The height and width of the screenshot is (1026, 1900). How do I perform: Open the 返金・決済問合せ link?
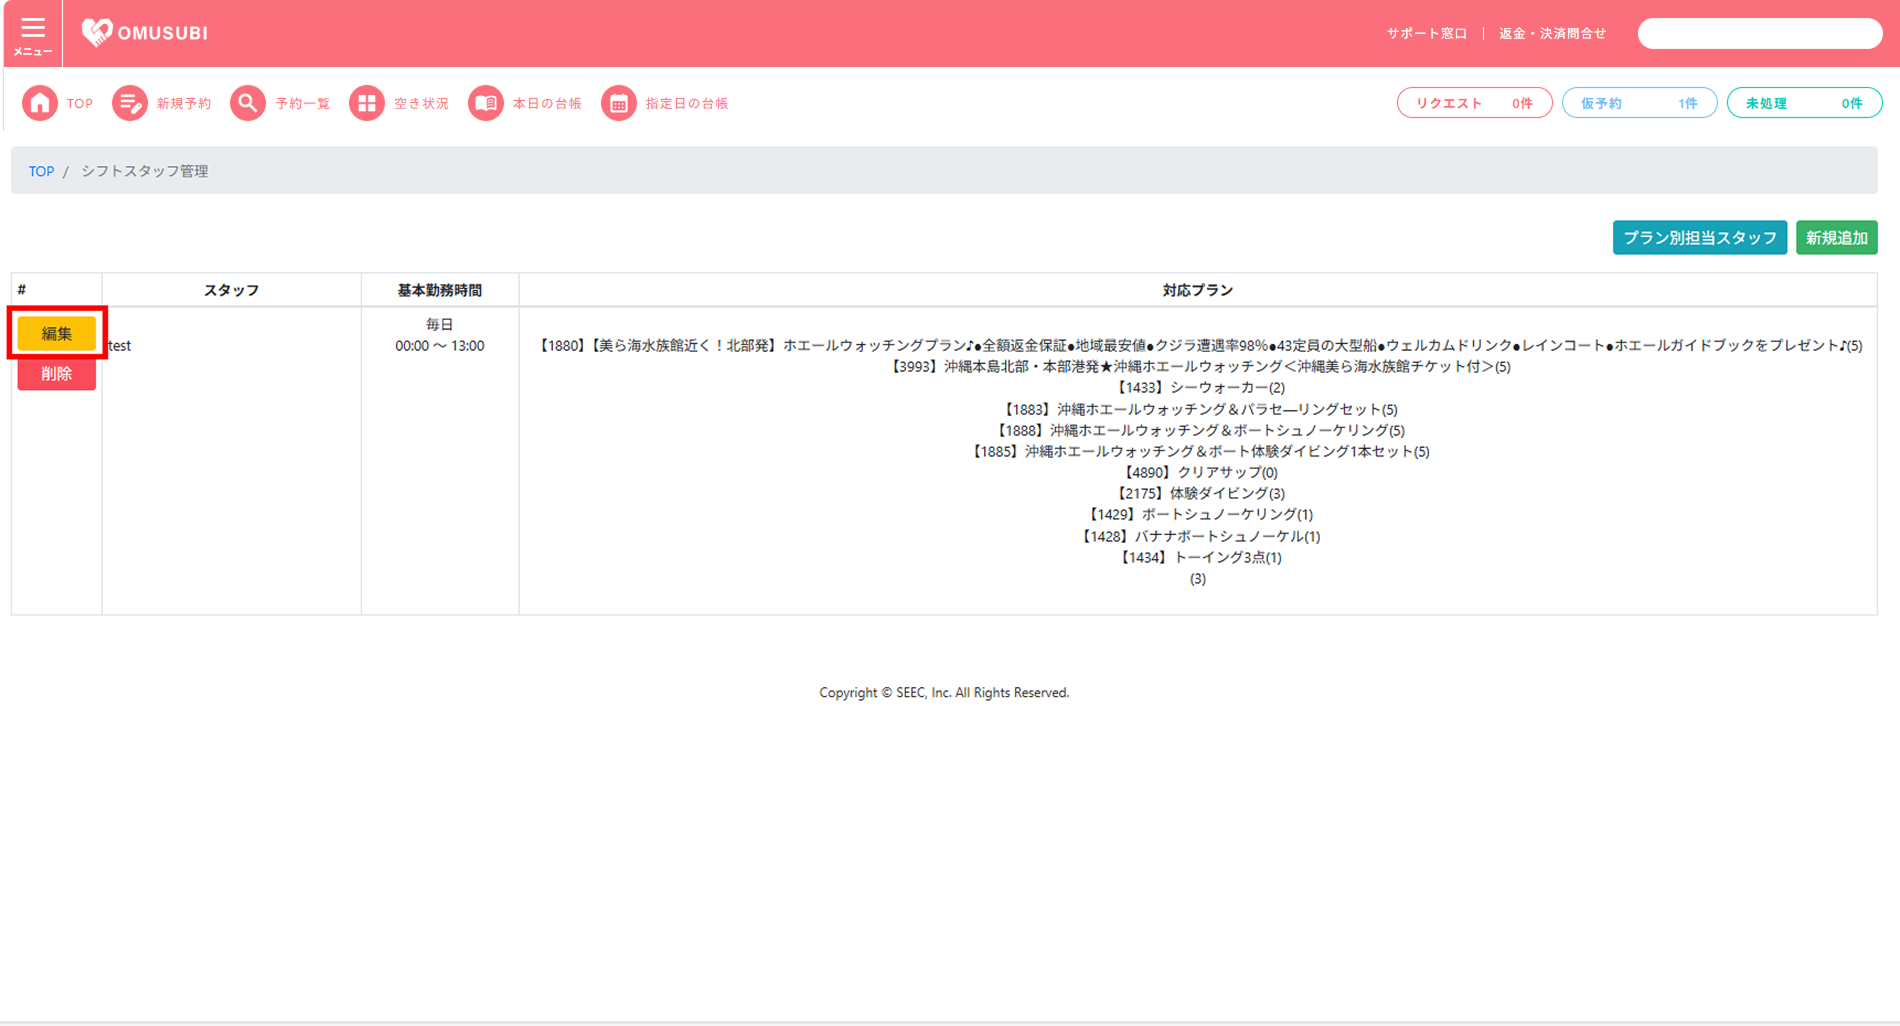(1553, 34)
